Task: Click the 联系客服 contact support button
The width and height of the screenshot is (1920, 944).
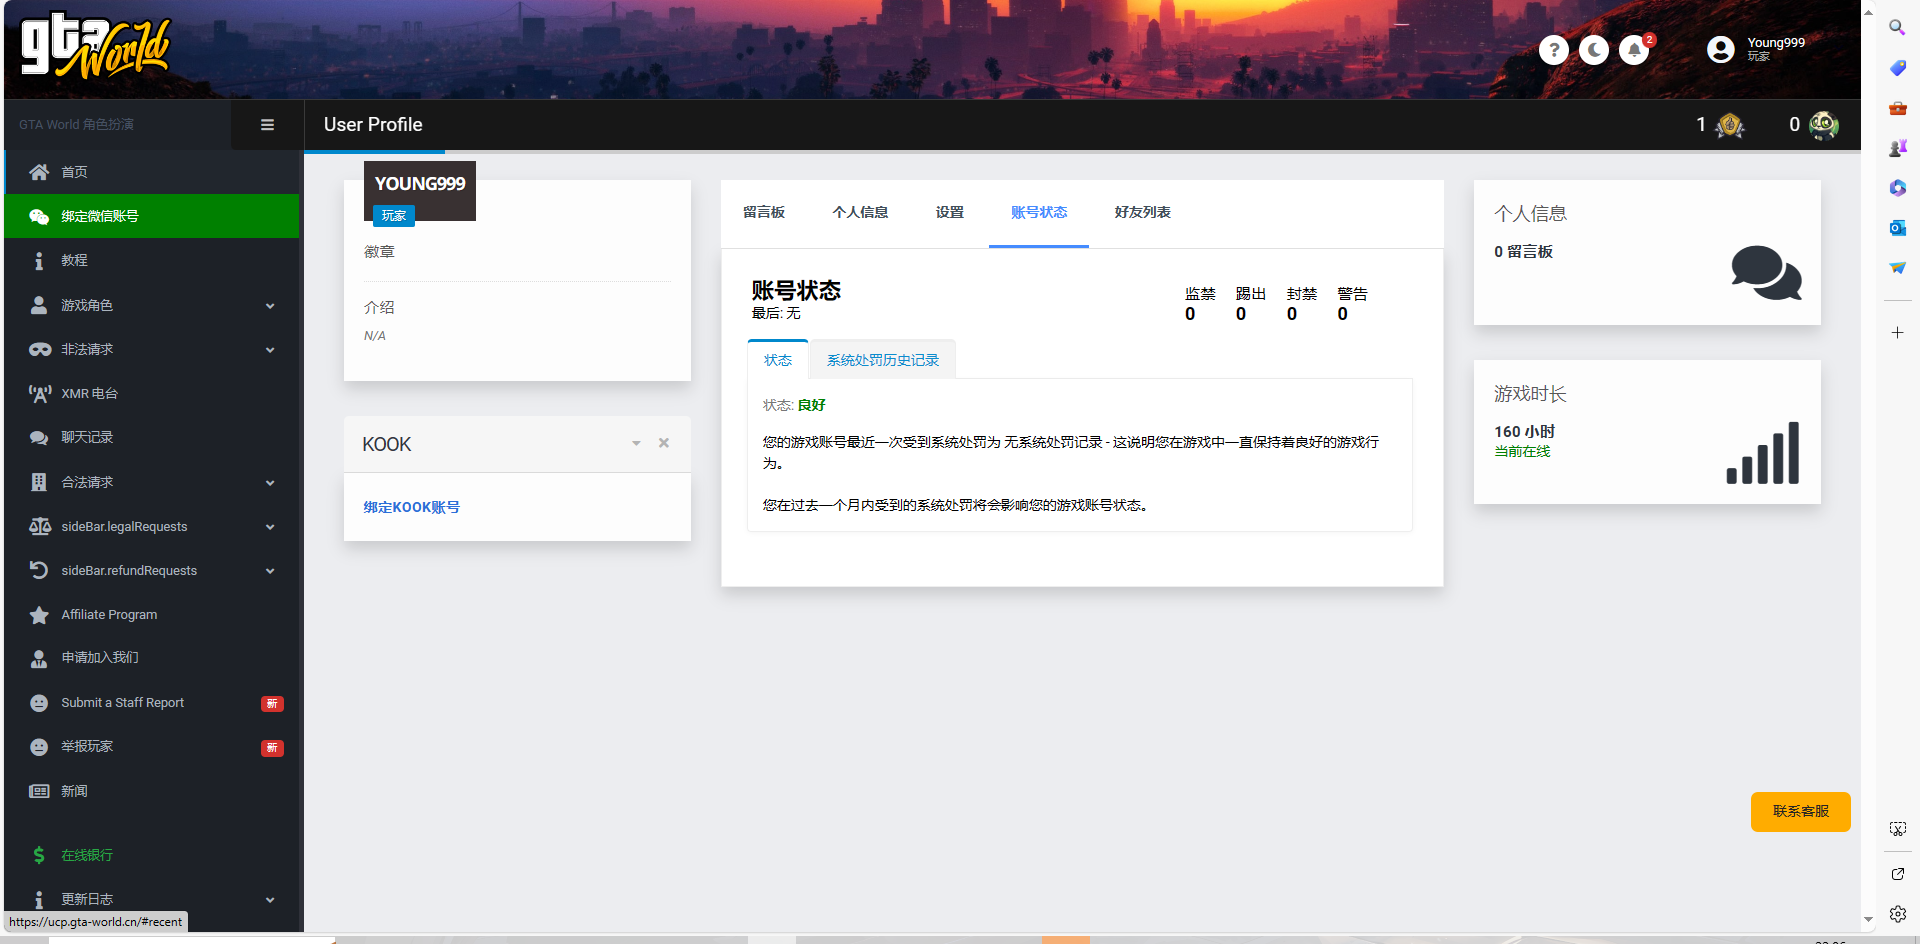Action: 1800,811
